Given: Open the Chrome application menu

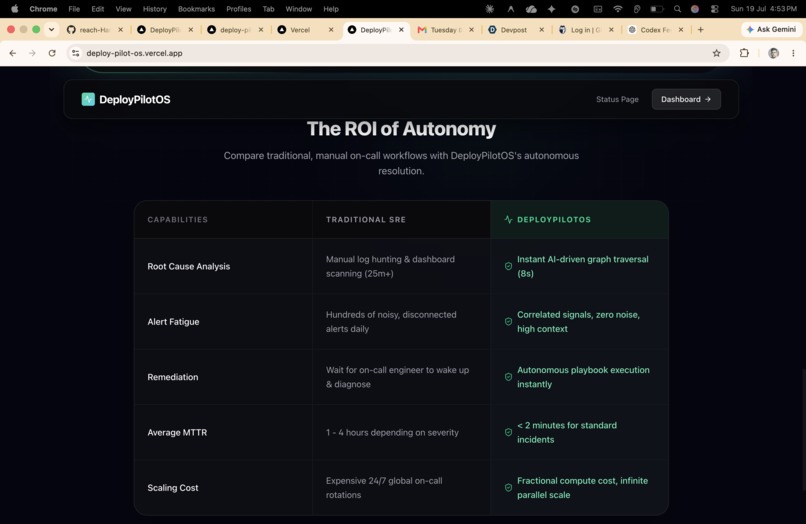Looking at the screenshot, I should [x=43, y=9].
